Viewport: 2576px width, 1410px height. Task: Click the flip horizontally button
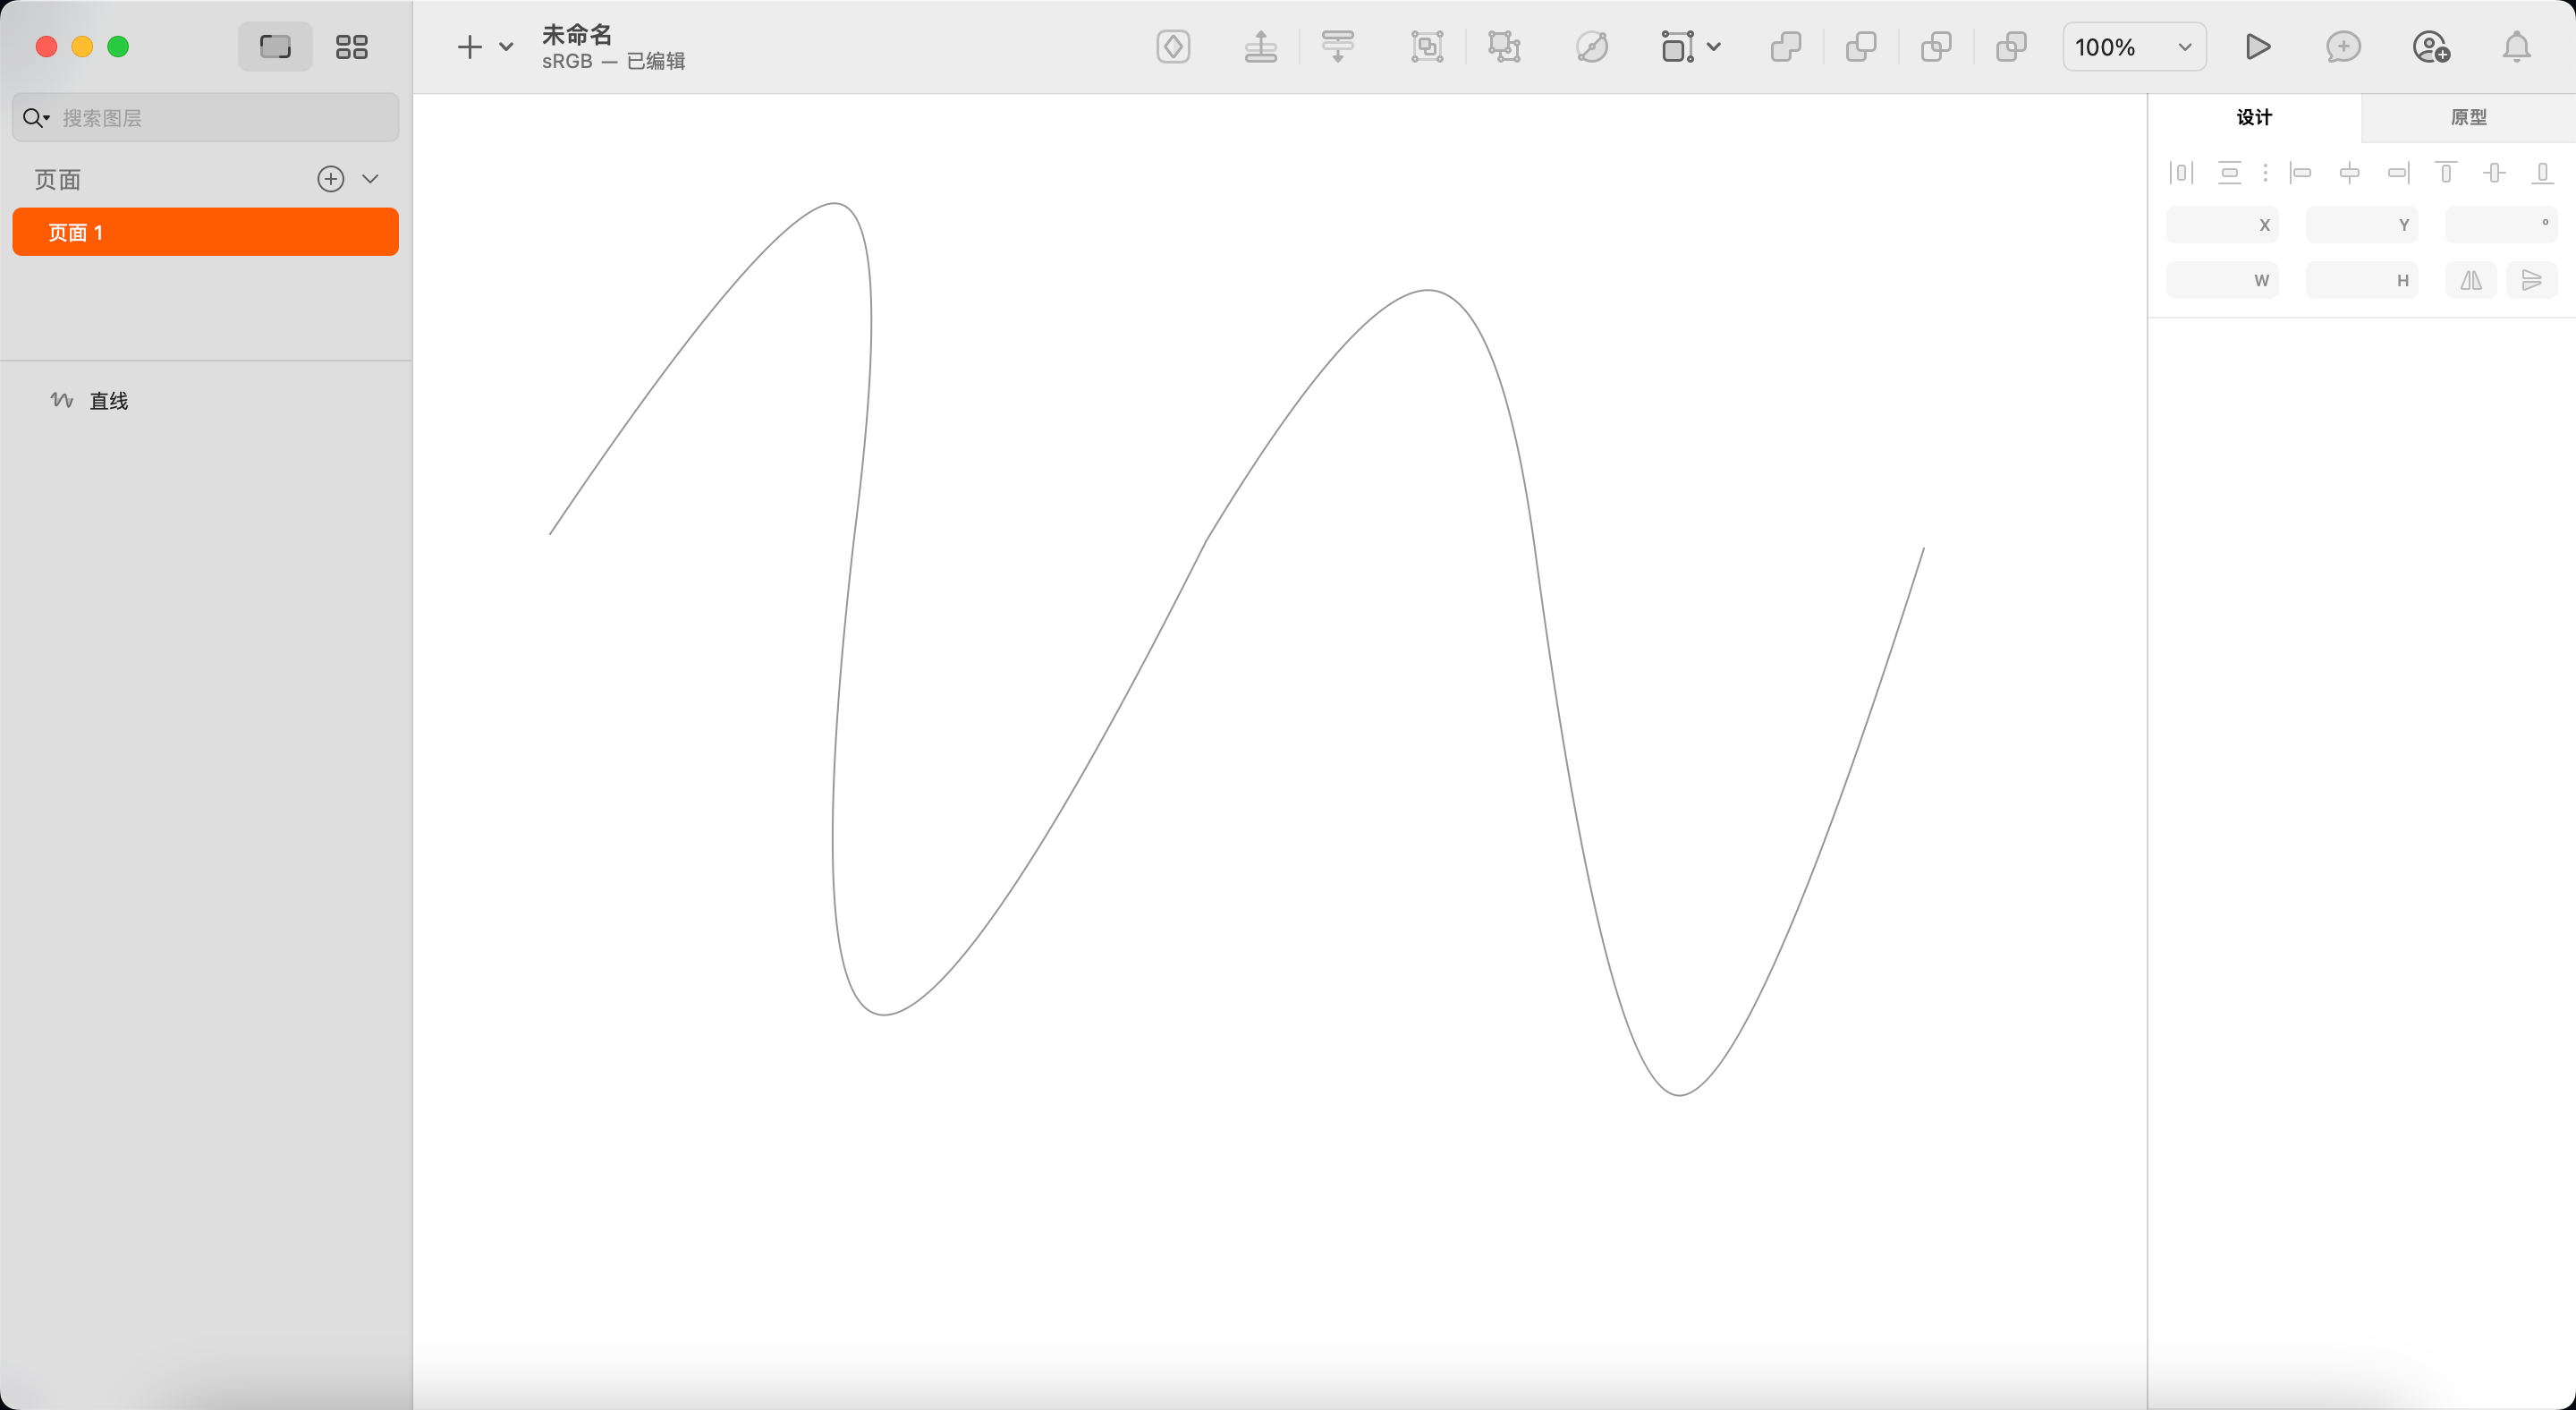[x=2471, y=281]
